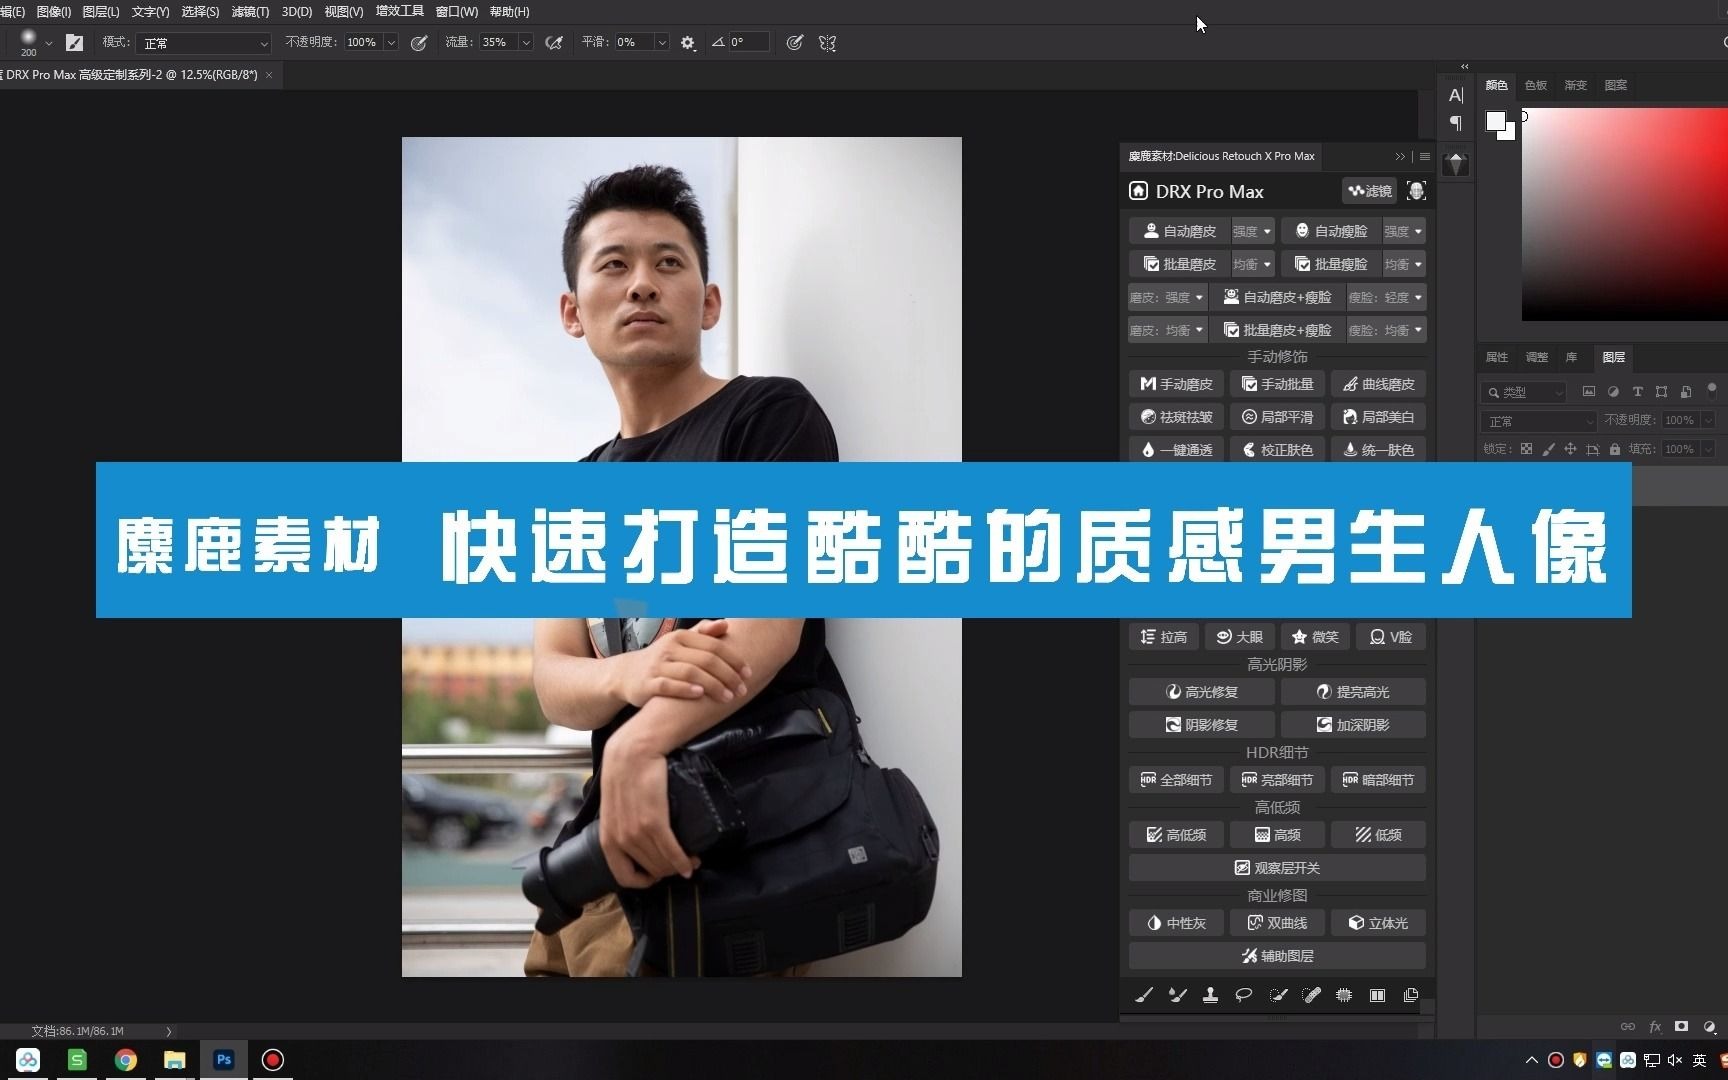Select the lasso icon in DRX toolbar
Image resolution: width=1728 pixels, height=1080 pixels.
point(1243,995)
